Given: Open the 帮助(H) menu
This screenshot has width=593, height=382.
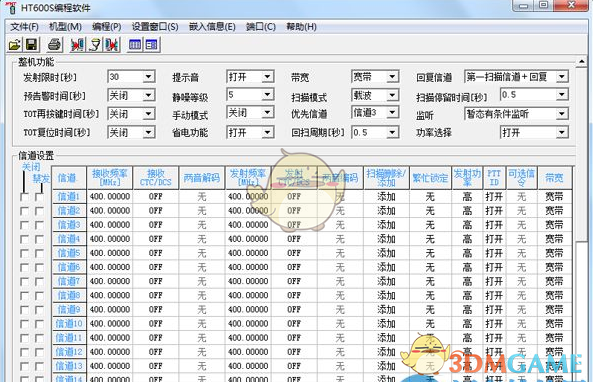Looking at the screenshot, I should [301, 27].
